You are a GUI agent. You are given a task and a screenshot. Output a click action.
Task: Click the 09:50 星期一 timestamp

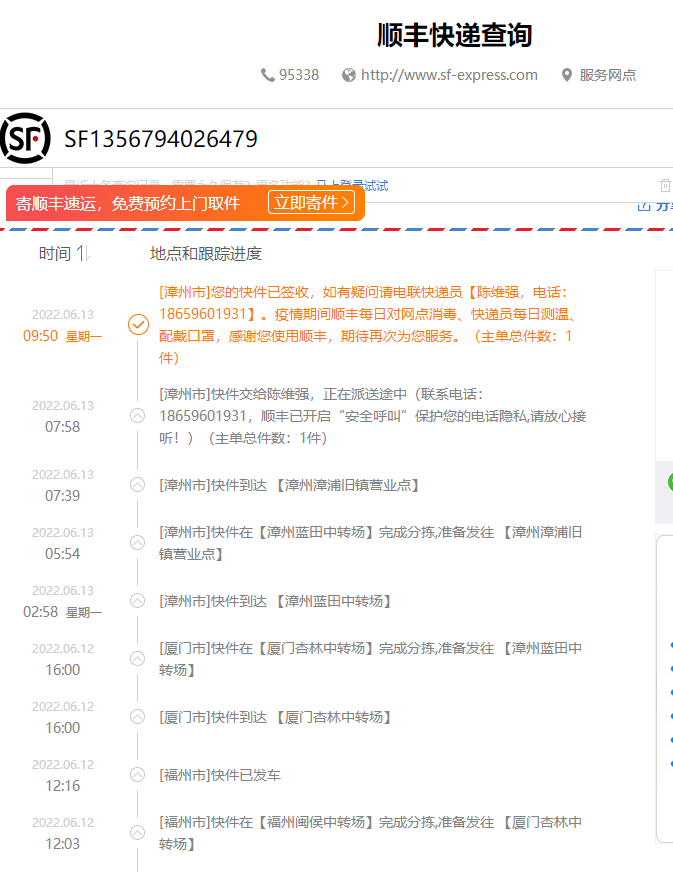[x=62, y=336]
